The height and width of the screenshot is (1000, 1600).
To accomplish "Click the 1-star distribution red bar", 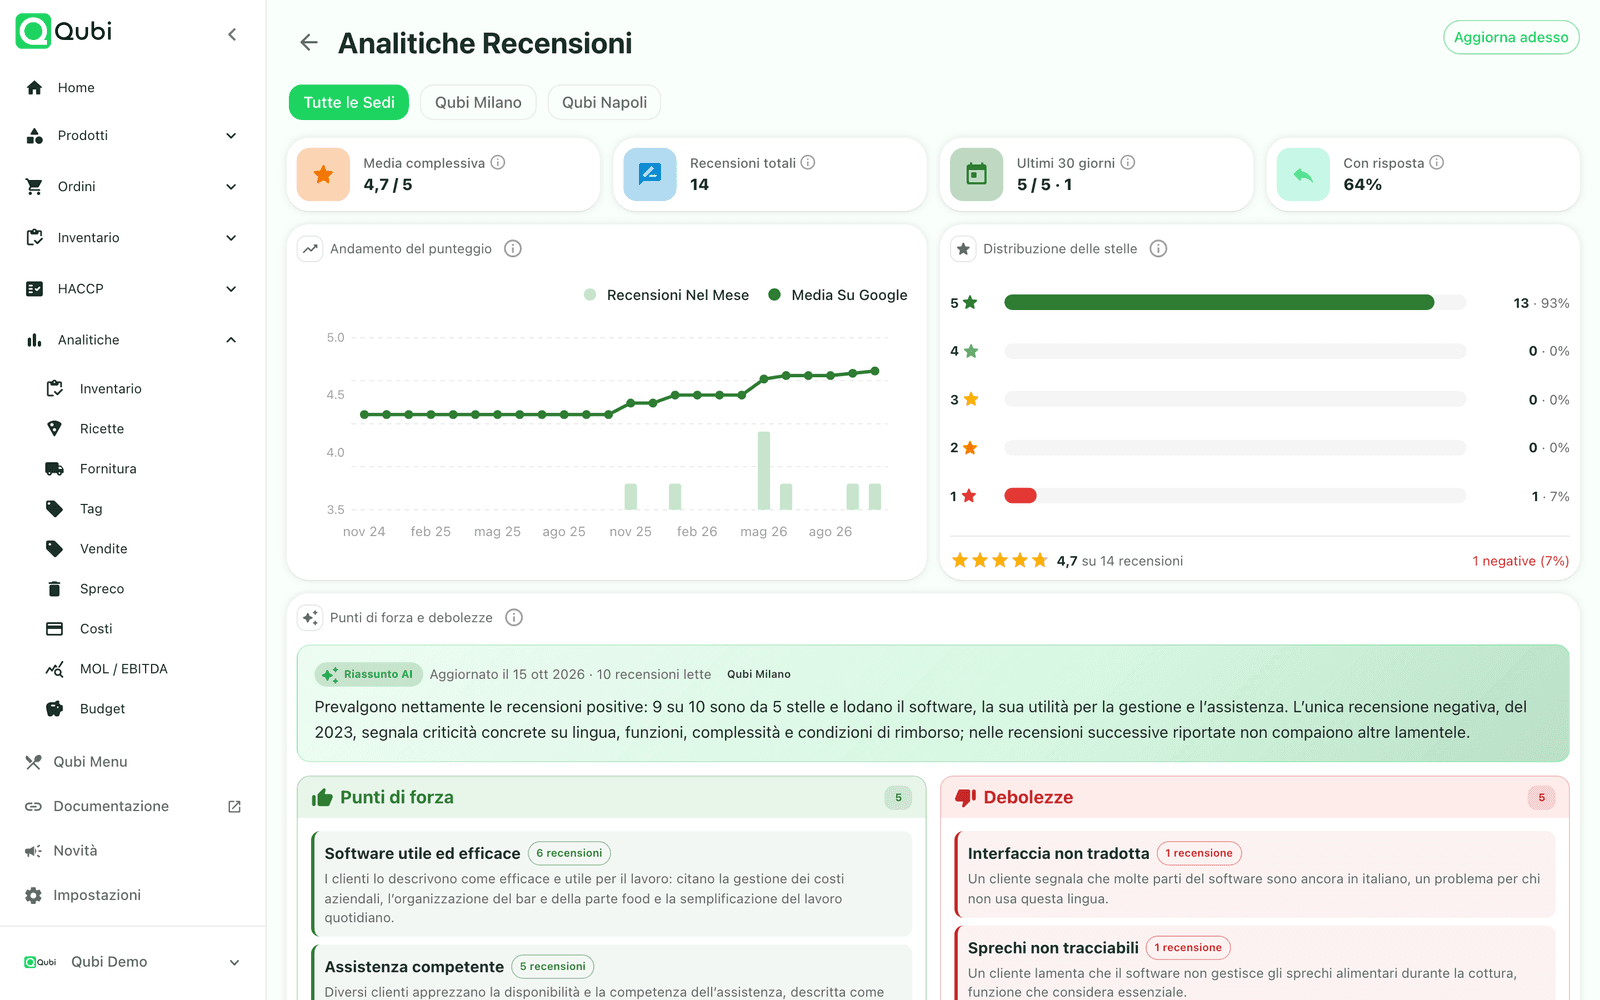I will pos(1020,496).
